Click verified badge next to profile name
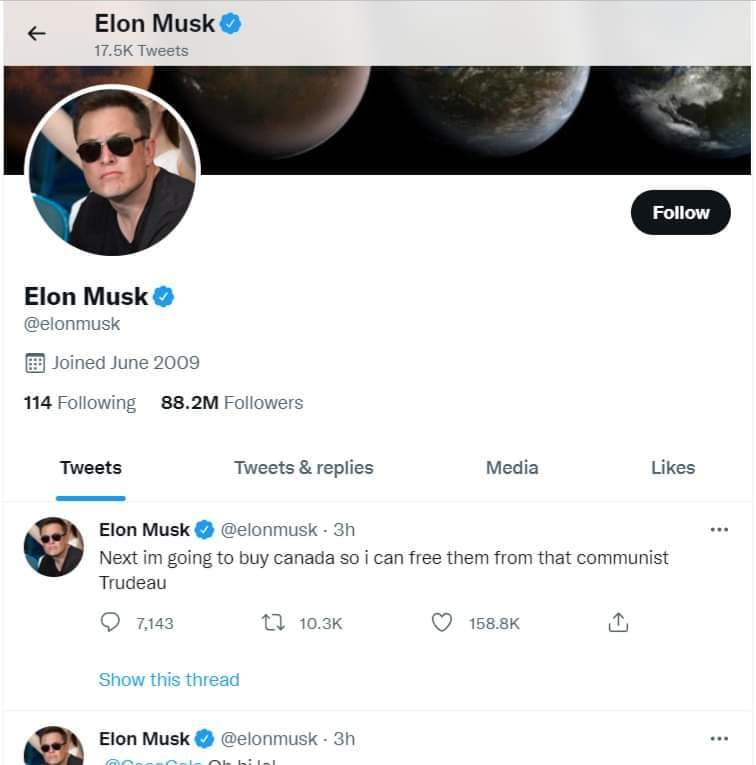The image size is (756, 765). (164, 296)
